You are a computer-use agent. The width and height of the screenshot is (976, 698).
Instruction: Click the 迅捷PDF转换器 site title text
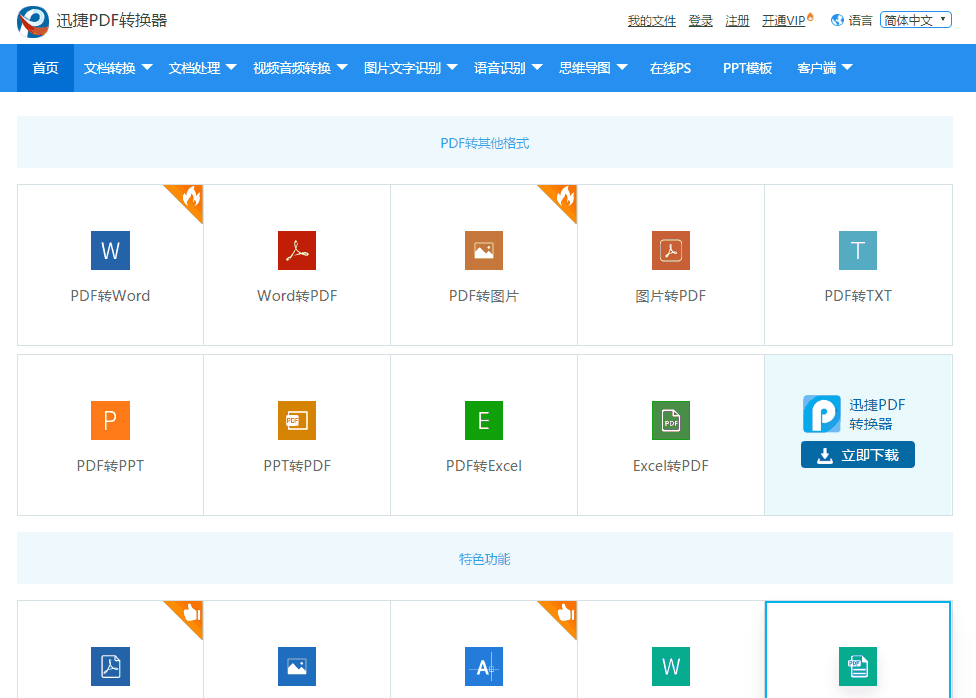point(111,21)
